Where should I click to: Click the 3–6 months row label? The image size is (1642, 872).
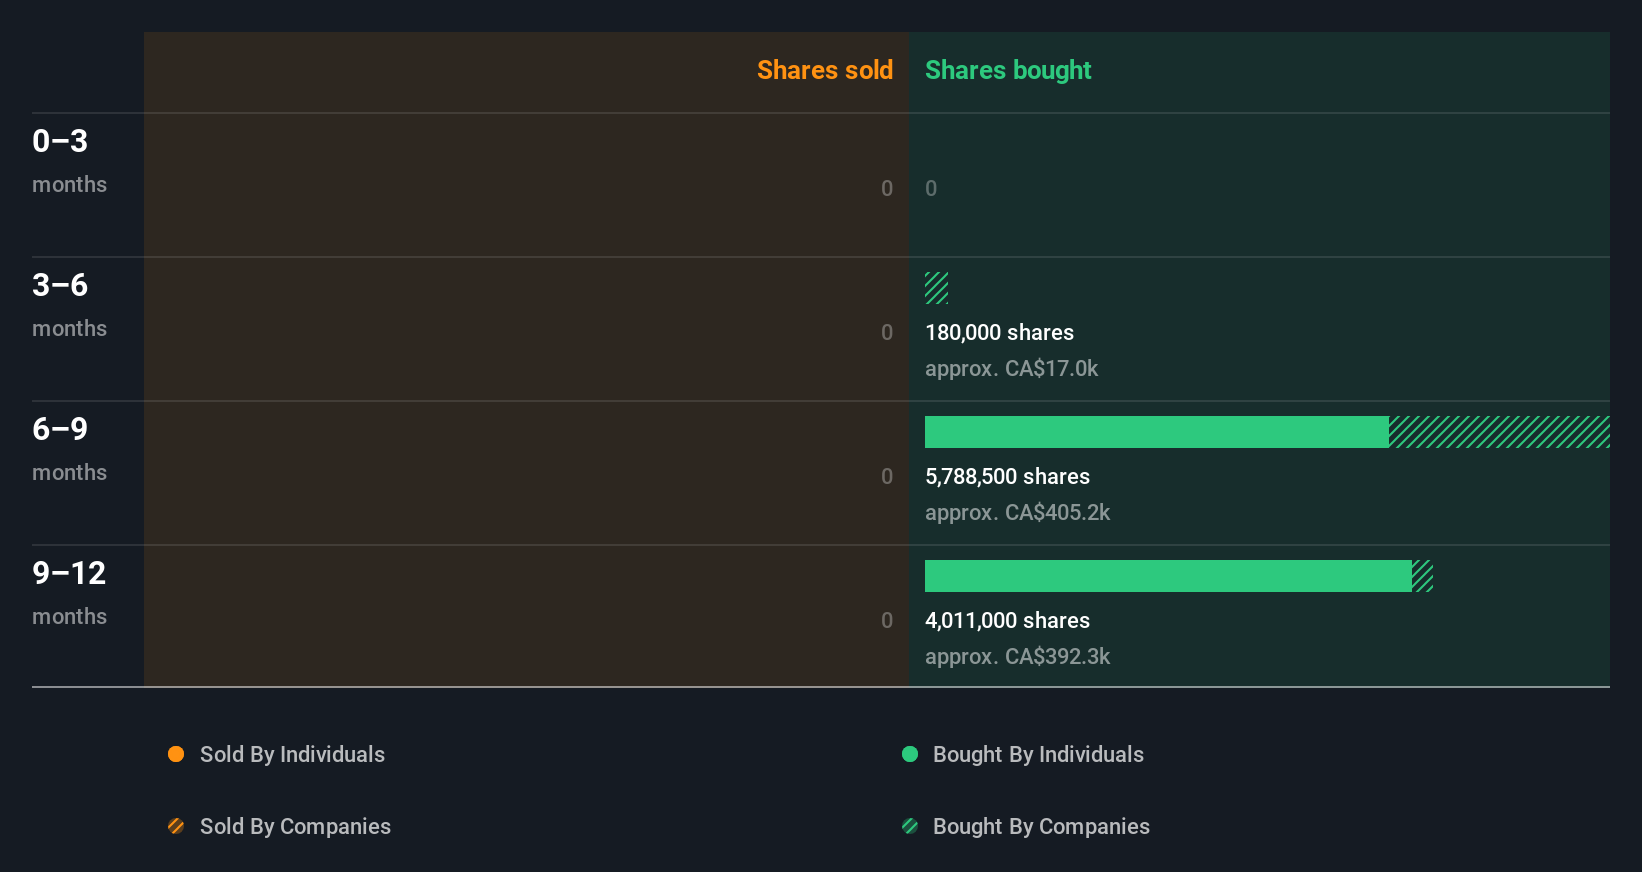click(69, 305)
